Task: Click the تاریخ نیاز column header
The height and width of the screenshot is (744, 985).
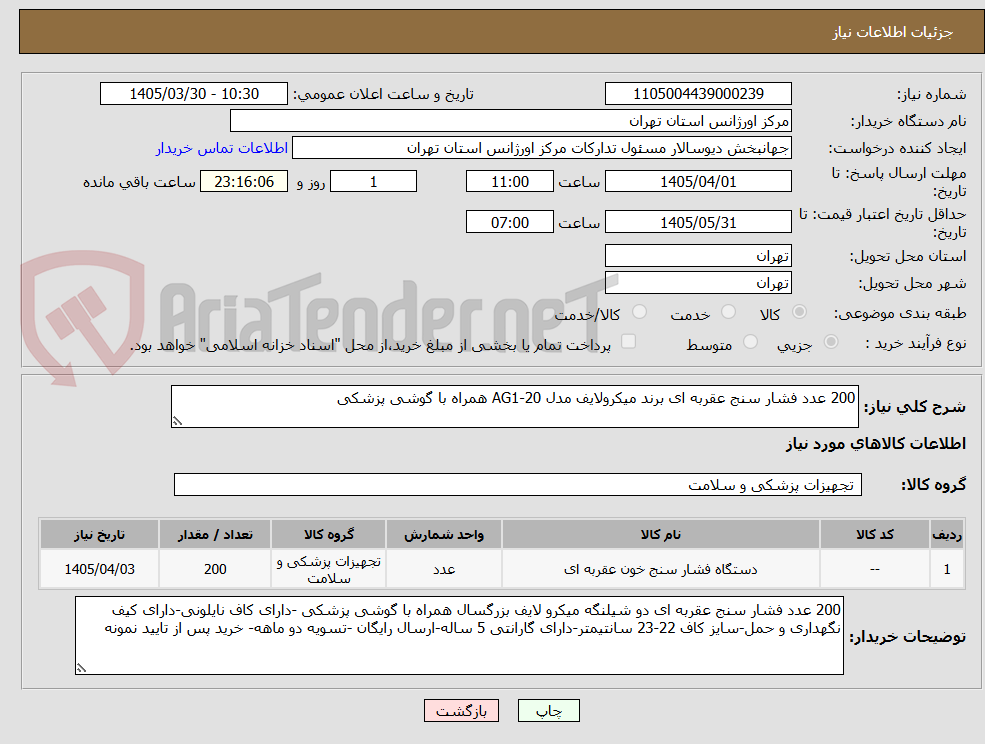Action: click(99, 534)
